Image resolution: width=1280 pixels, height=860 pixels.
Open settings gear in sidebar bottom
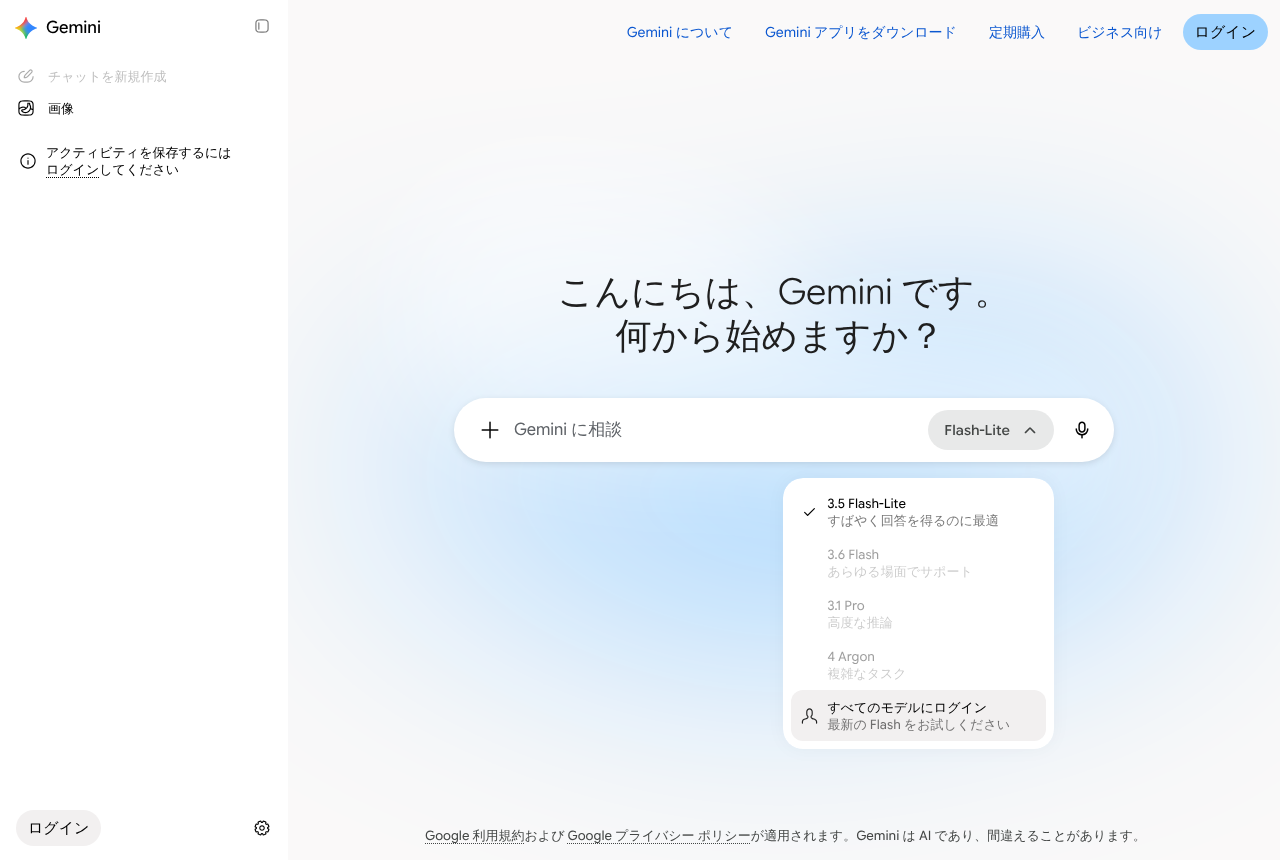262,828
